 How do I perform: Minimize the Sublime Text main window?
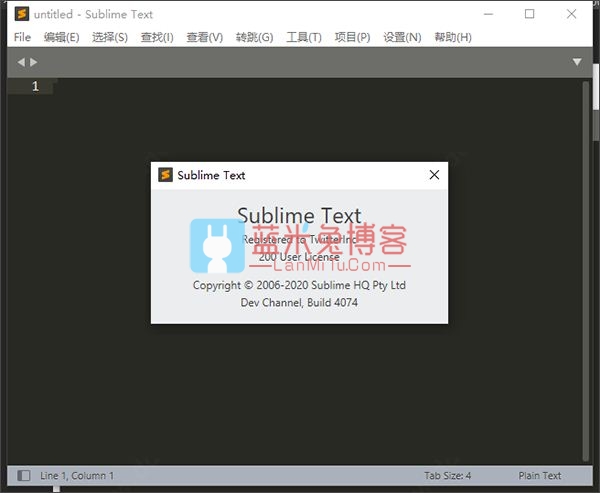(488, 14)
